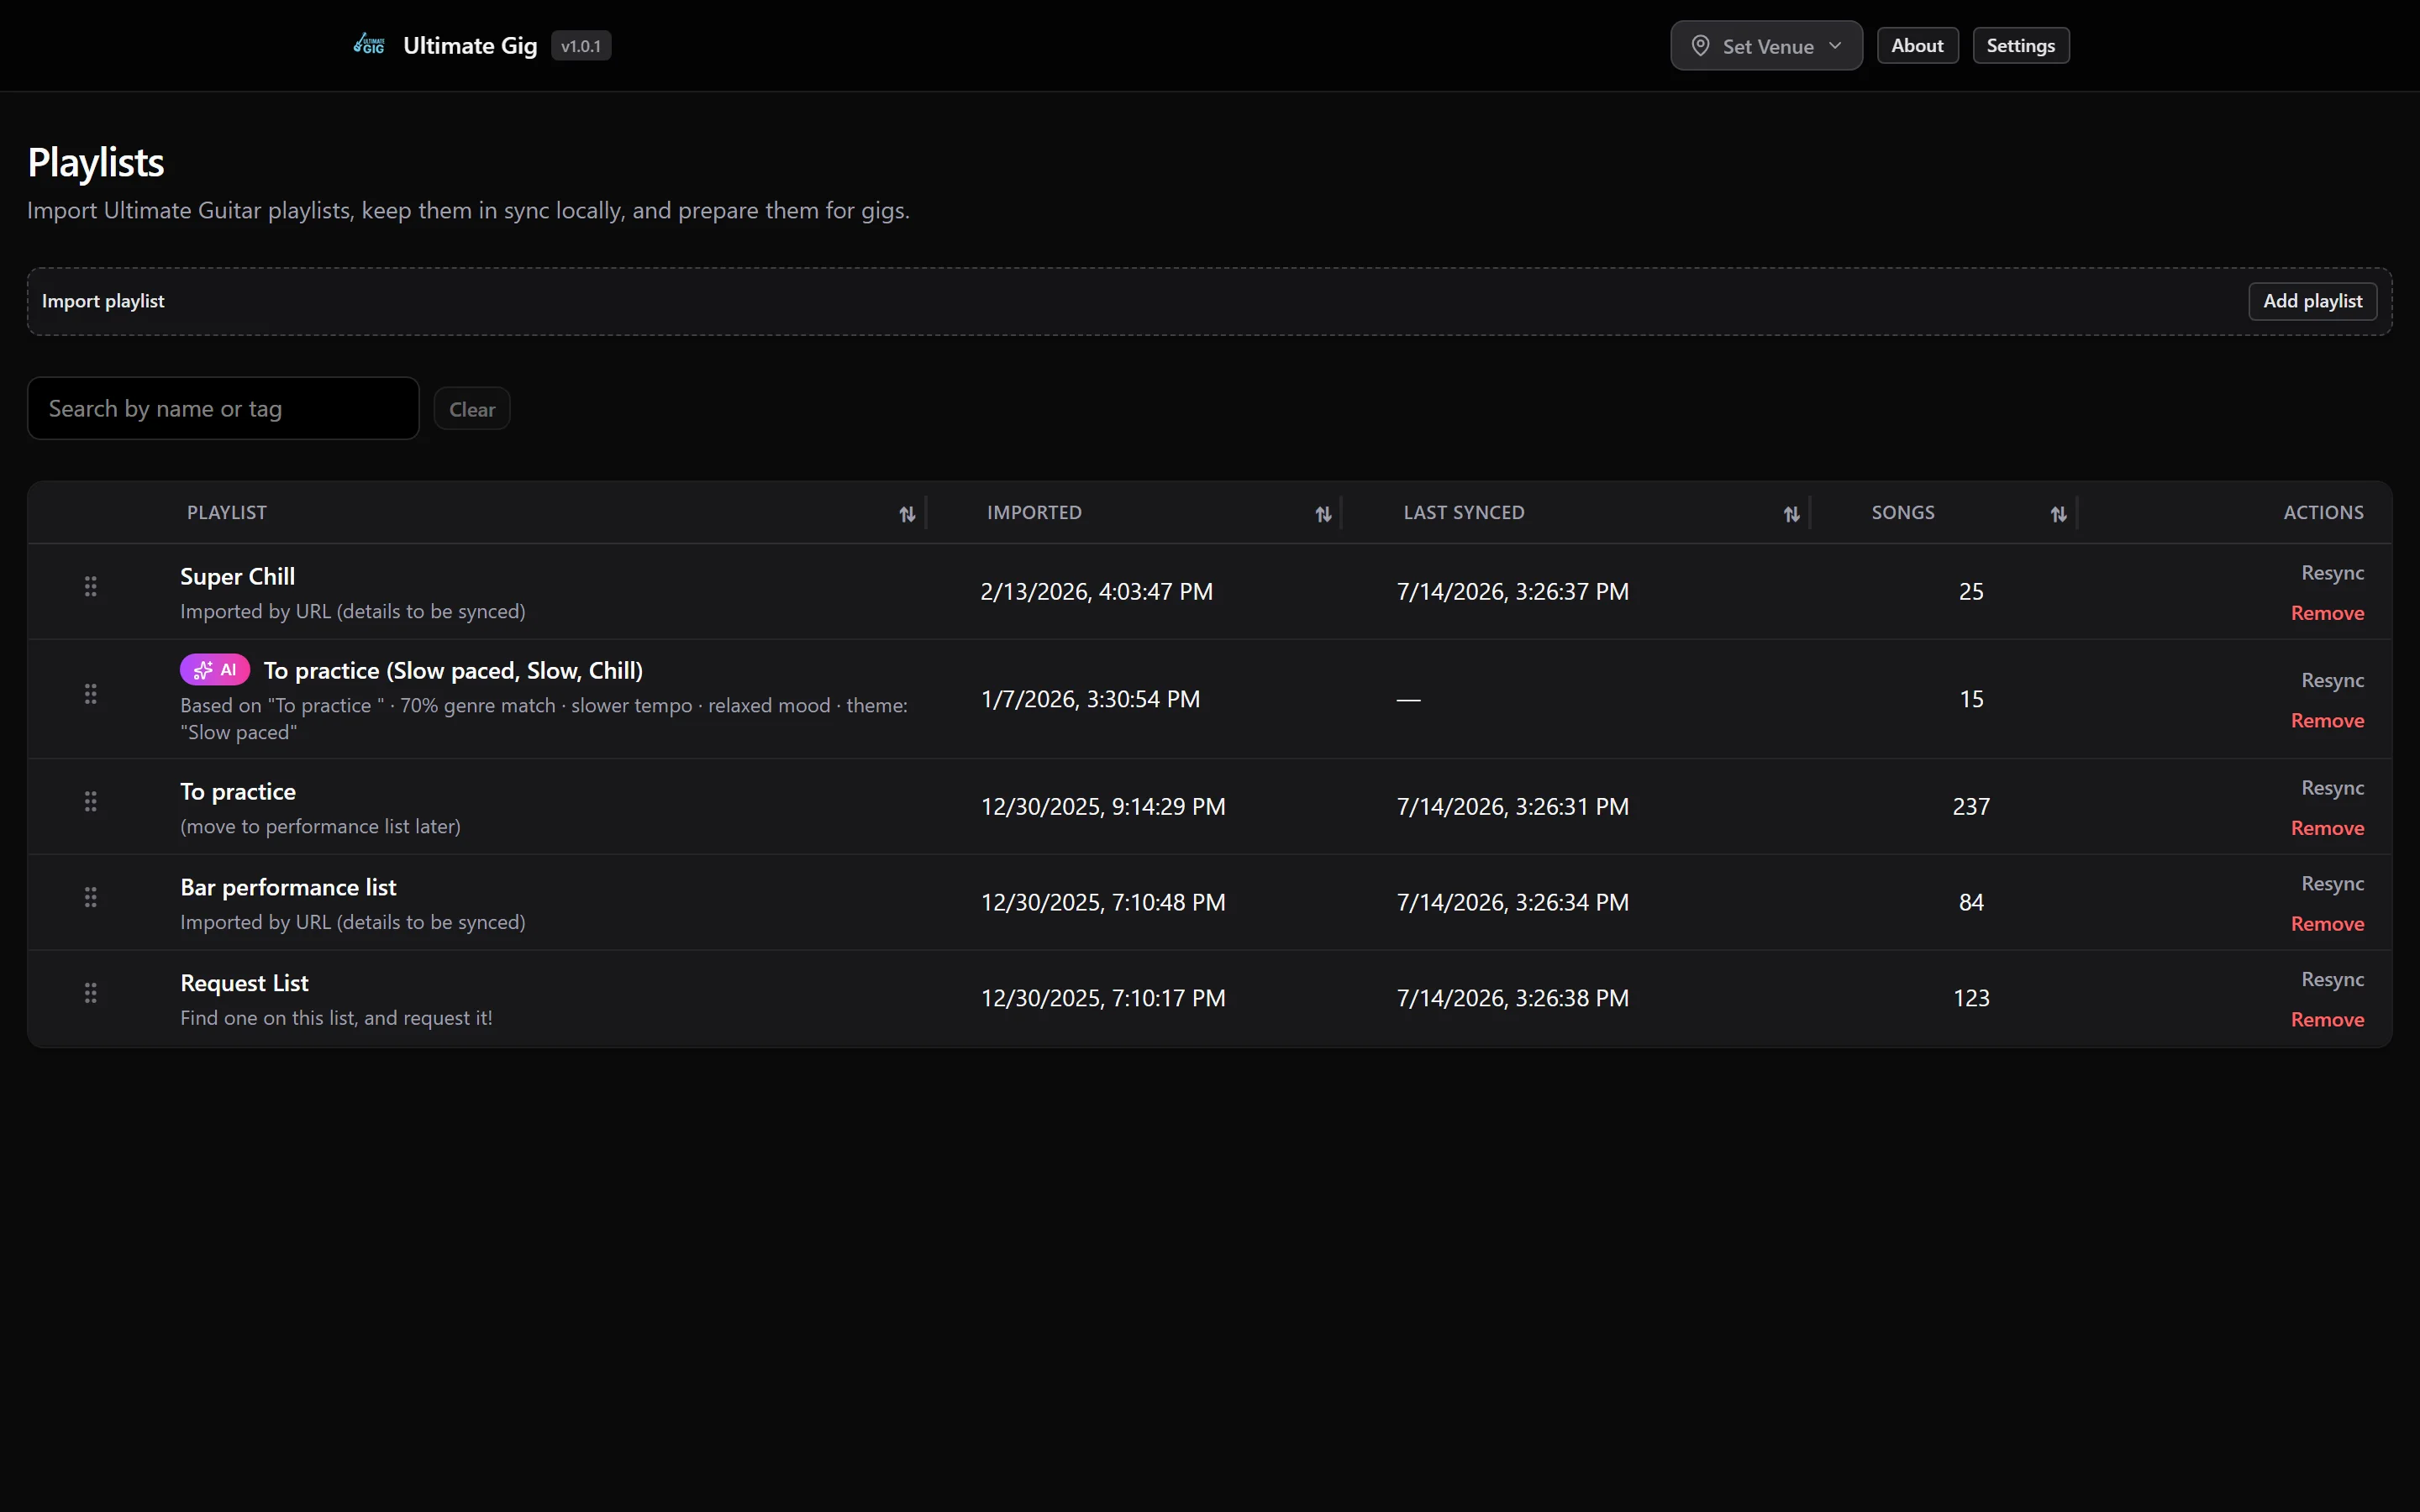Sort by the Songs column arrows
This screenshot has height=1512, width=2420.
coord(2058,514)
